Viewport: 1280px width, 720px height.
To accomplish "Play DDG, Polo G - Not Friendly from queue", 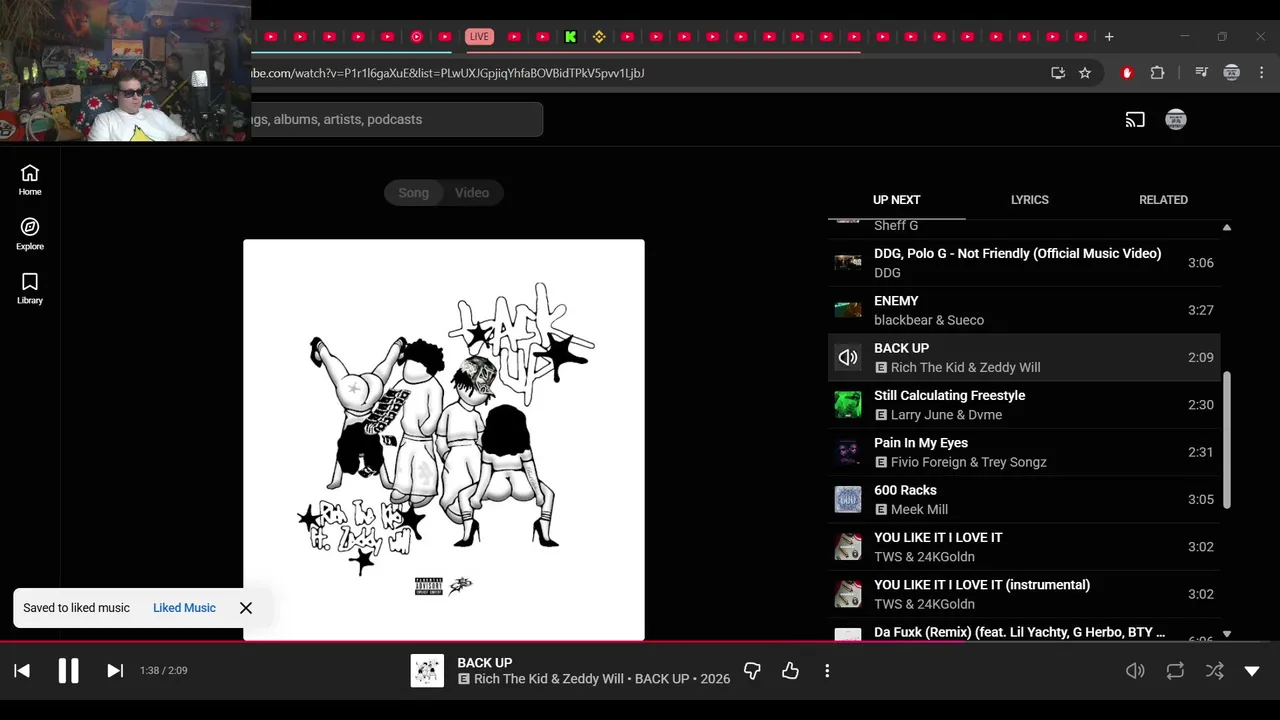I will point(1024,263).
